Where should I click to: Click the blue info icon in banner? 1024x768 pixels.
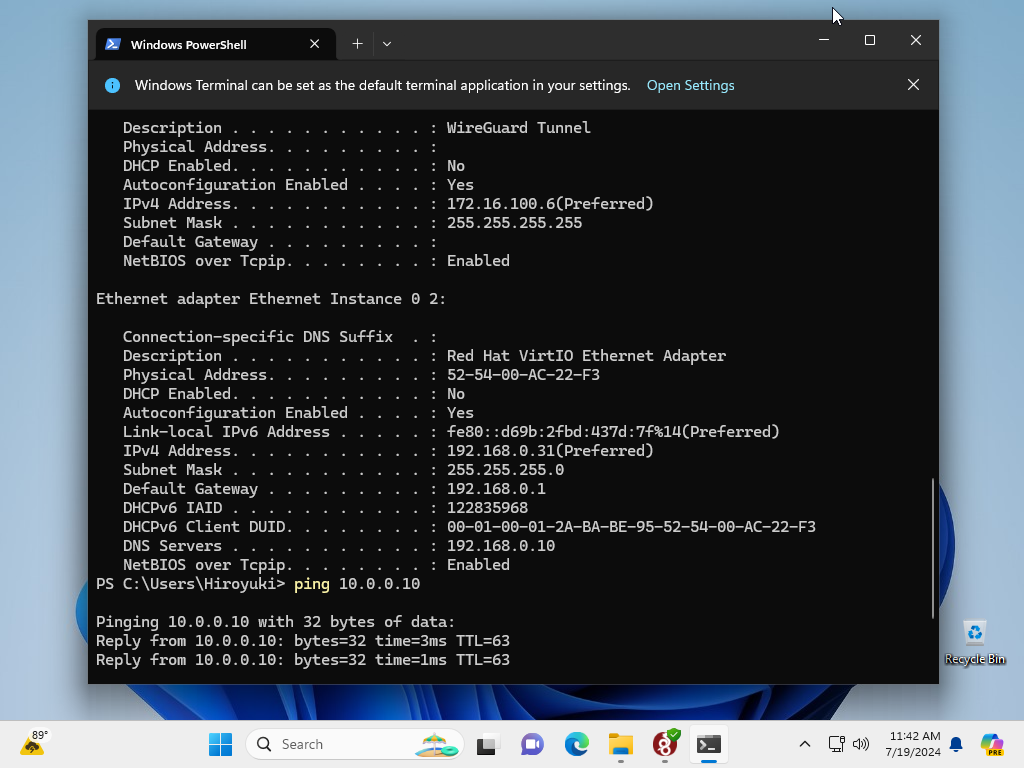tap(112, 86)
